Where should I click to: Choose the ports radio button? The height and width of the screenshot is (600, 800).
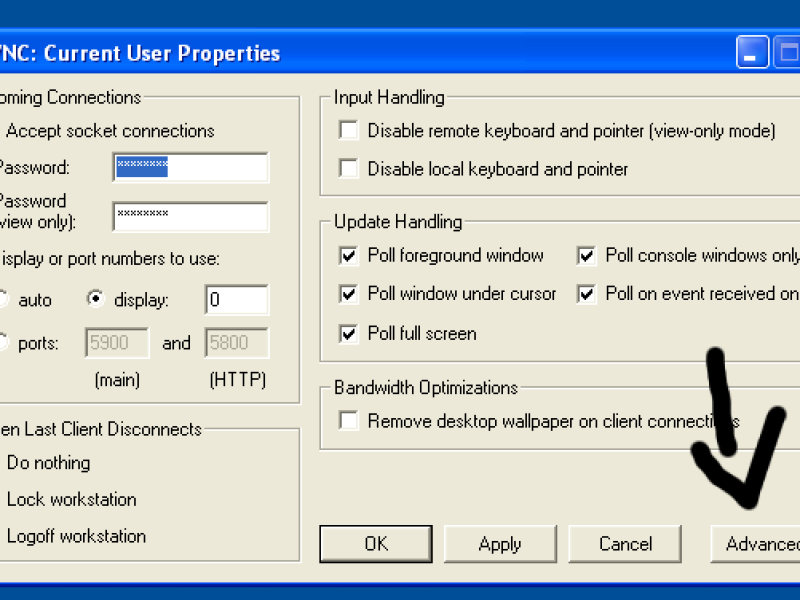3,342
